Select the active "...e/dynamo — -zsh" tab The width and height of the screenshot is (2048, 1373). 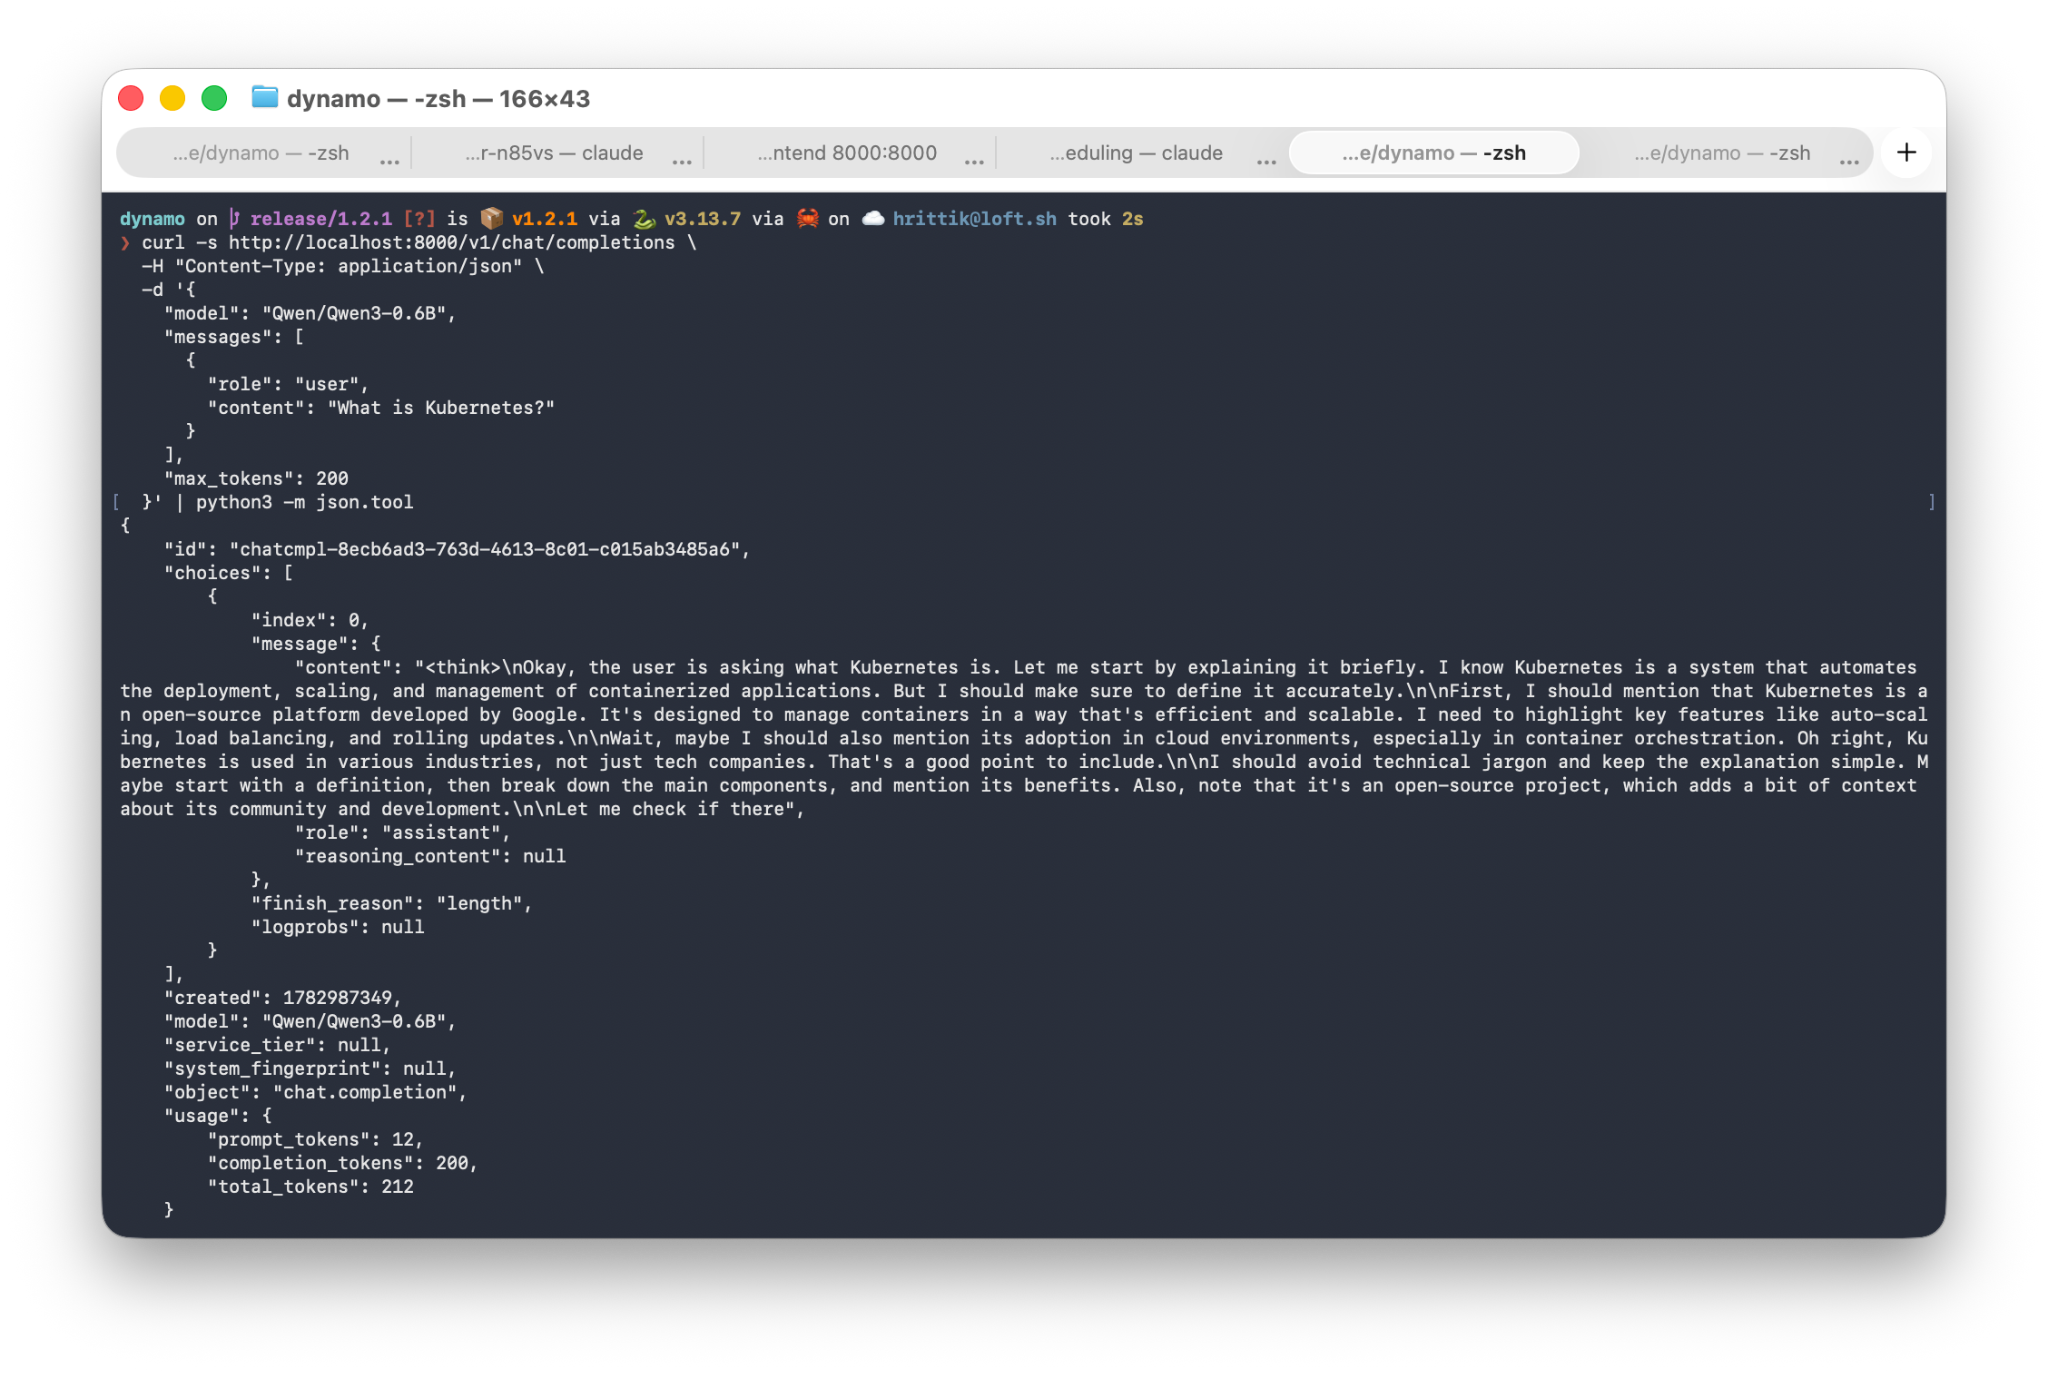pyautogui.click(x=1434, y=153)
